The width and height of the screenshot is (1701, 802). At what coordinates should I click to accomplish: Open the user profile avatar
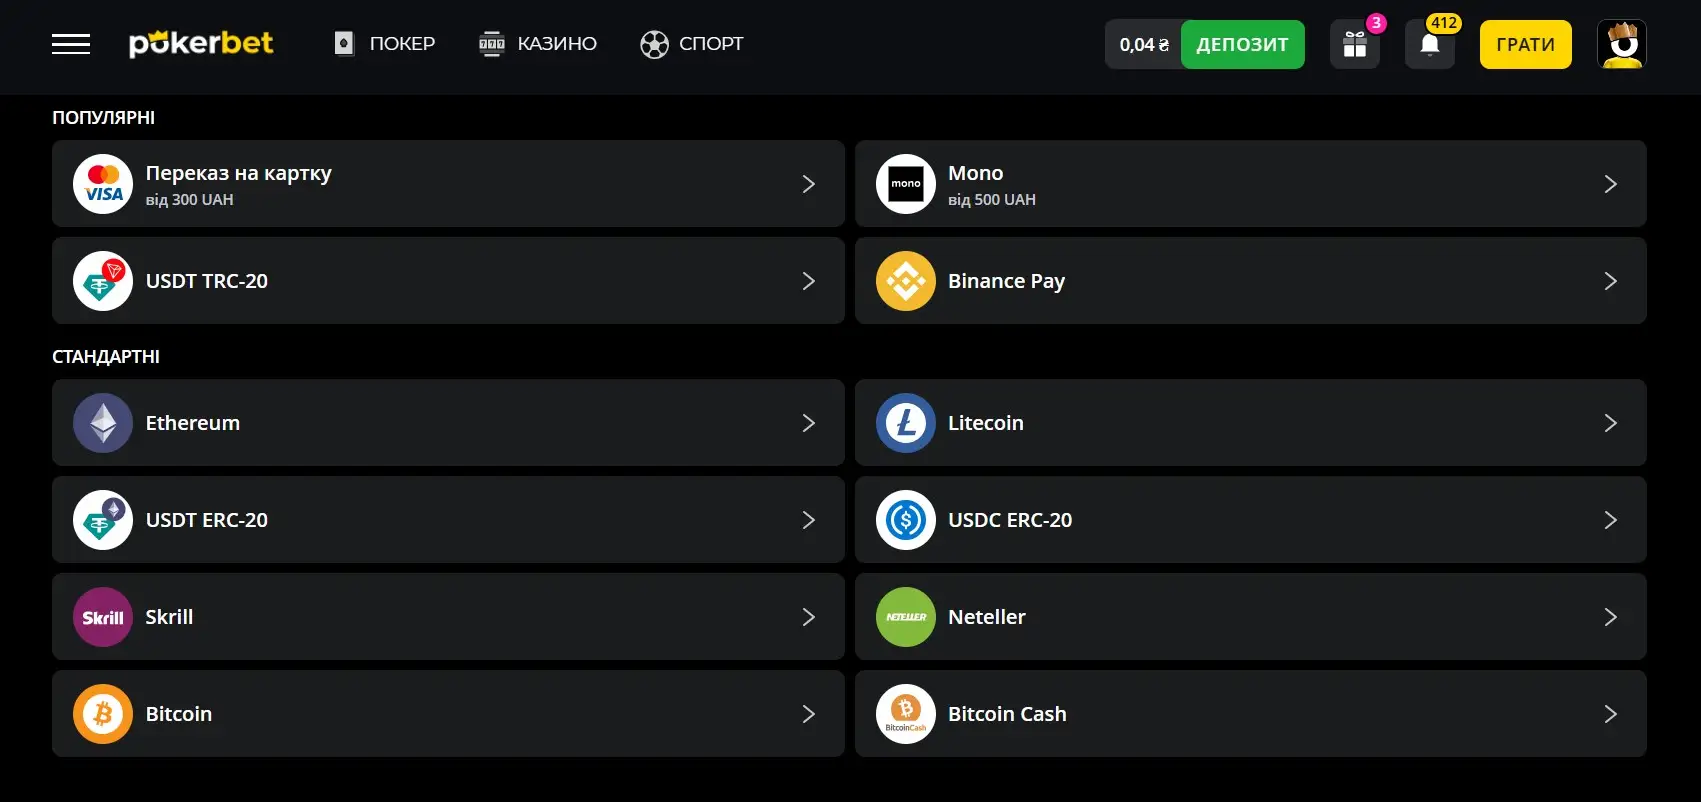point(1621,44)
